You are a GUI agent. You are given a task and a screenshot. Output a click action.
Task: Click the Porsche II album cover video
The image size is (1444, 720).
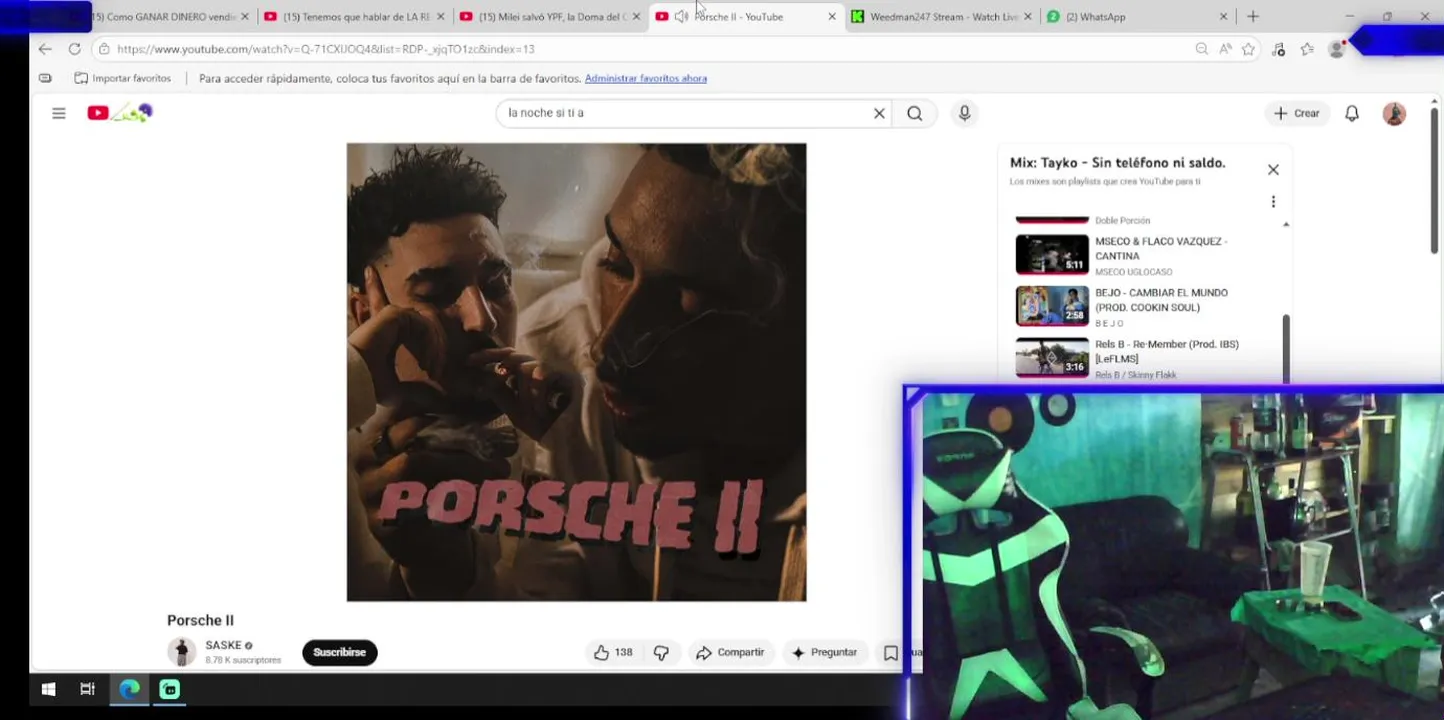[x=576, y=372]
